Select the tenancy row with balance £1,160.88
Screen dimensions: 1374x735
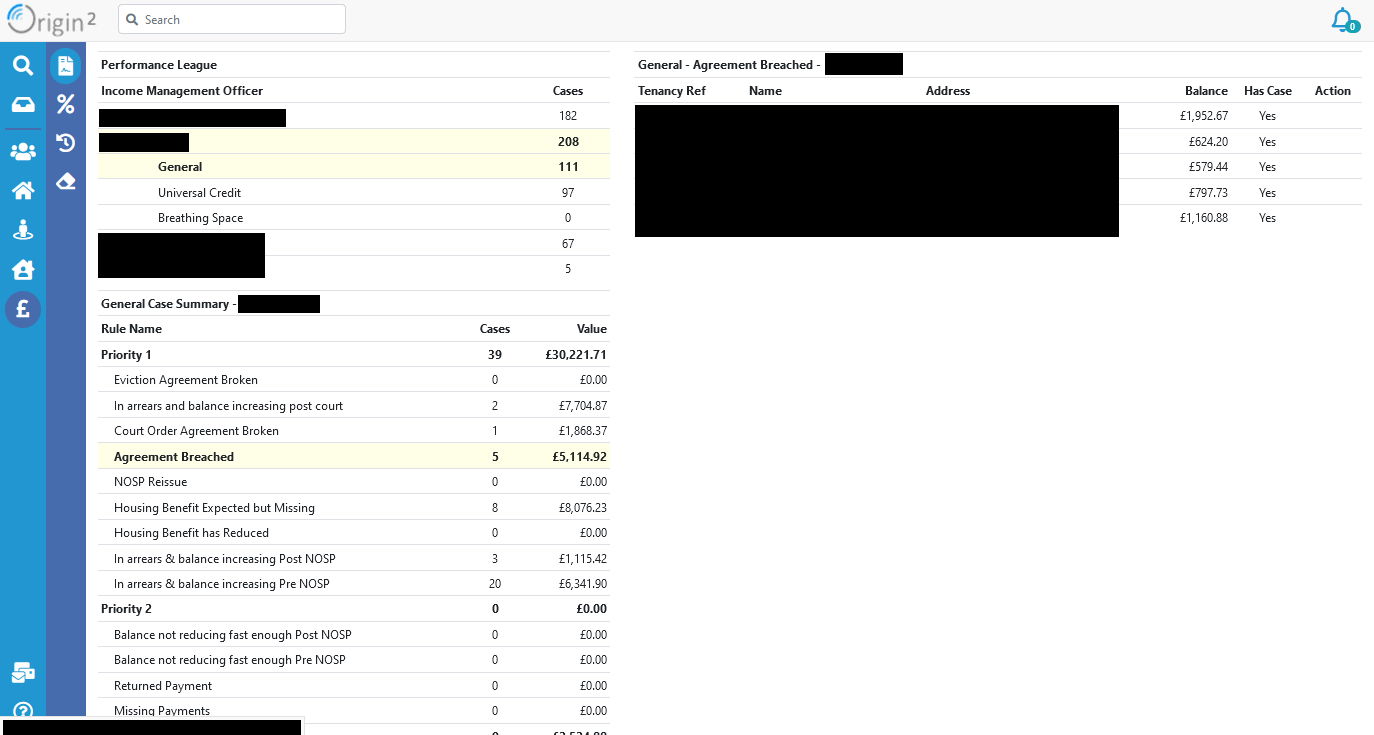998,218
